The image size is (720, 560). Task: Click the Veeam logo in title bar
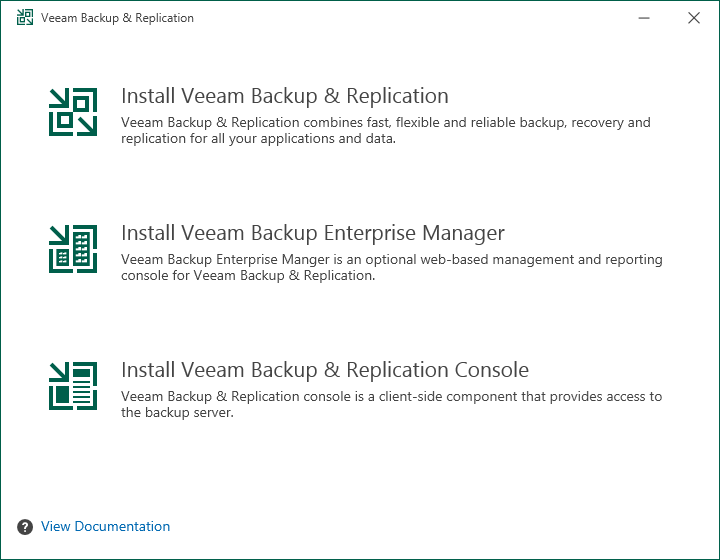pyautogui.click(x=24, y=18)
